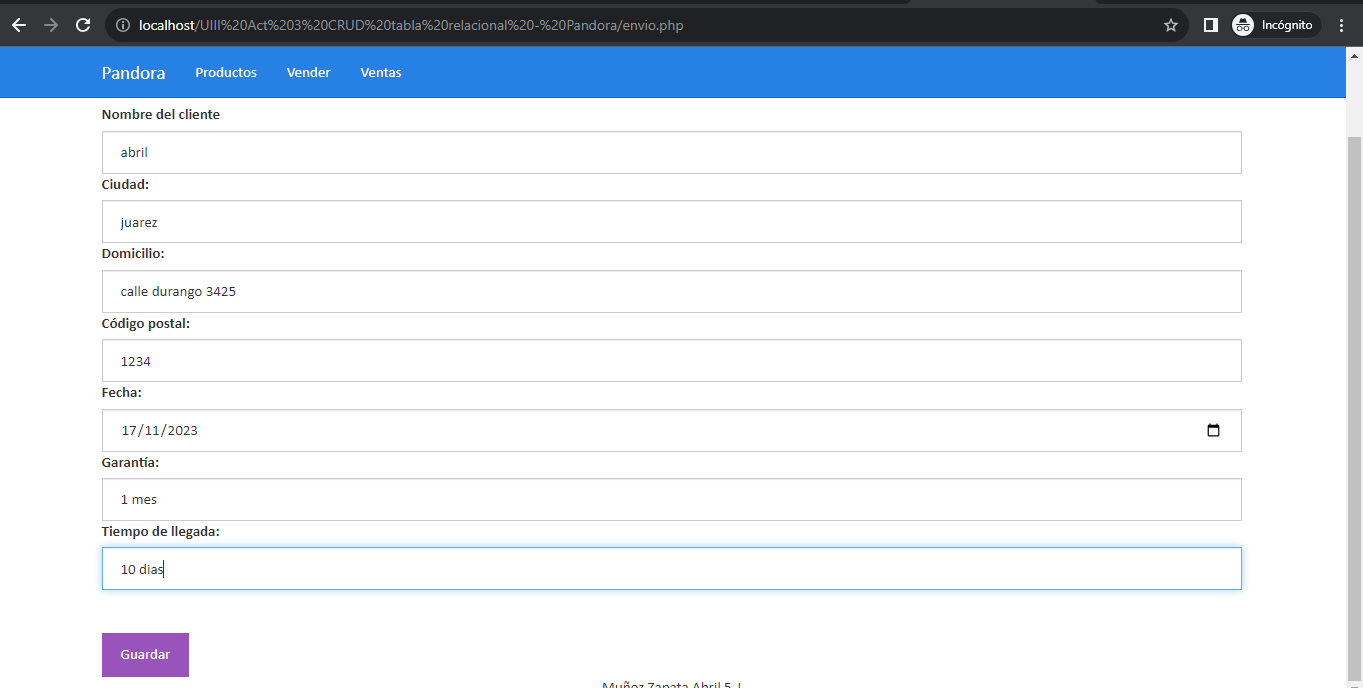Navigate to the Vender page
The height and width of the screenshot is (688, 1363).
(x=308, y=72)
